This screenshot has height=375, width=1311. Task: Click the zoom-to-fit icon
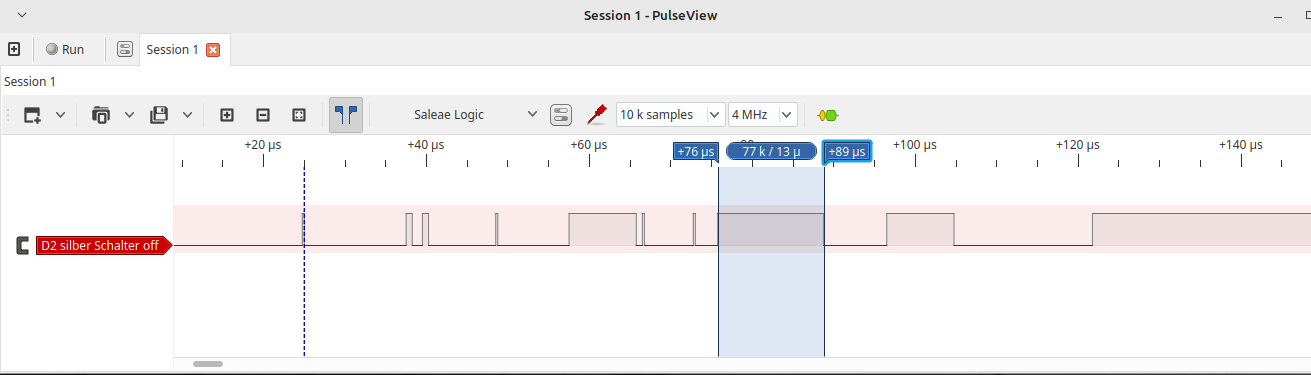299,115
